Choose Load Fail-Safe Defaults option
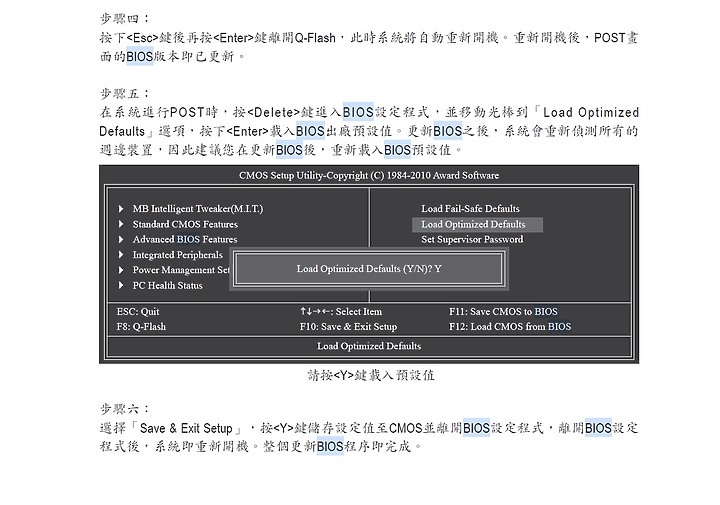The height and width of the screenshot is (505, 720). pos(471,208)
